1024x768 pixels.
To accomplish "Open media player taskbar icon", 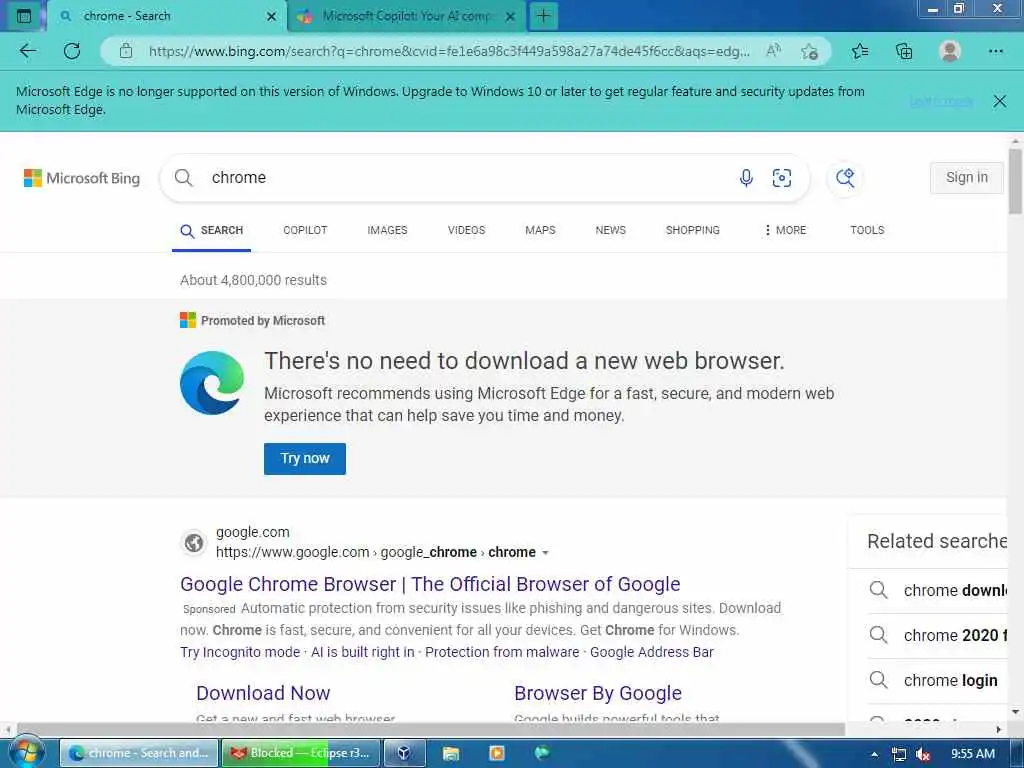I will coord(497,753).
